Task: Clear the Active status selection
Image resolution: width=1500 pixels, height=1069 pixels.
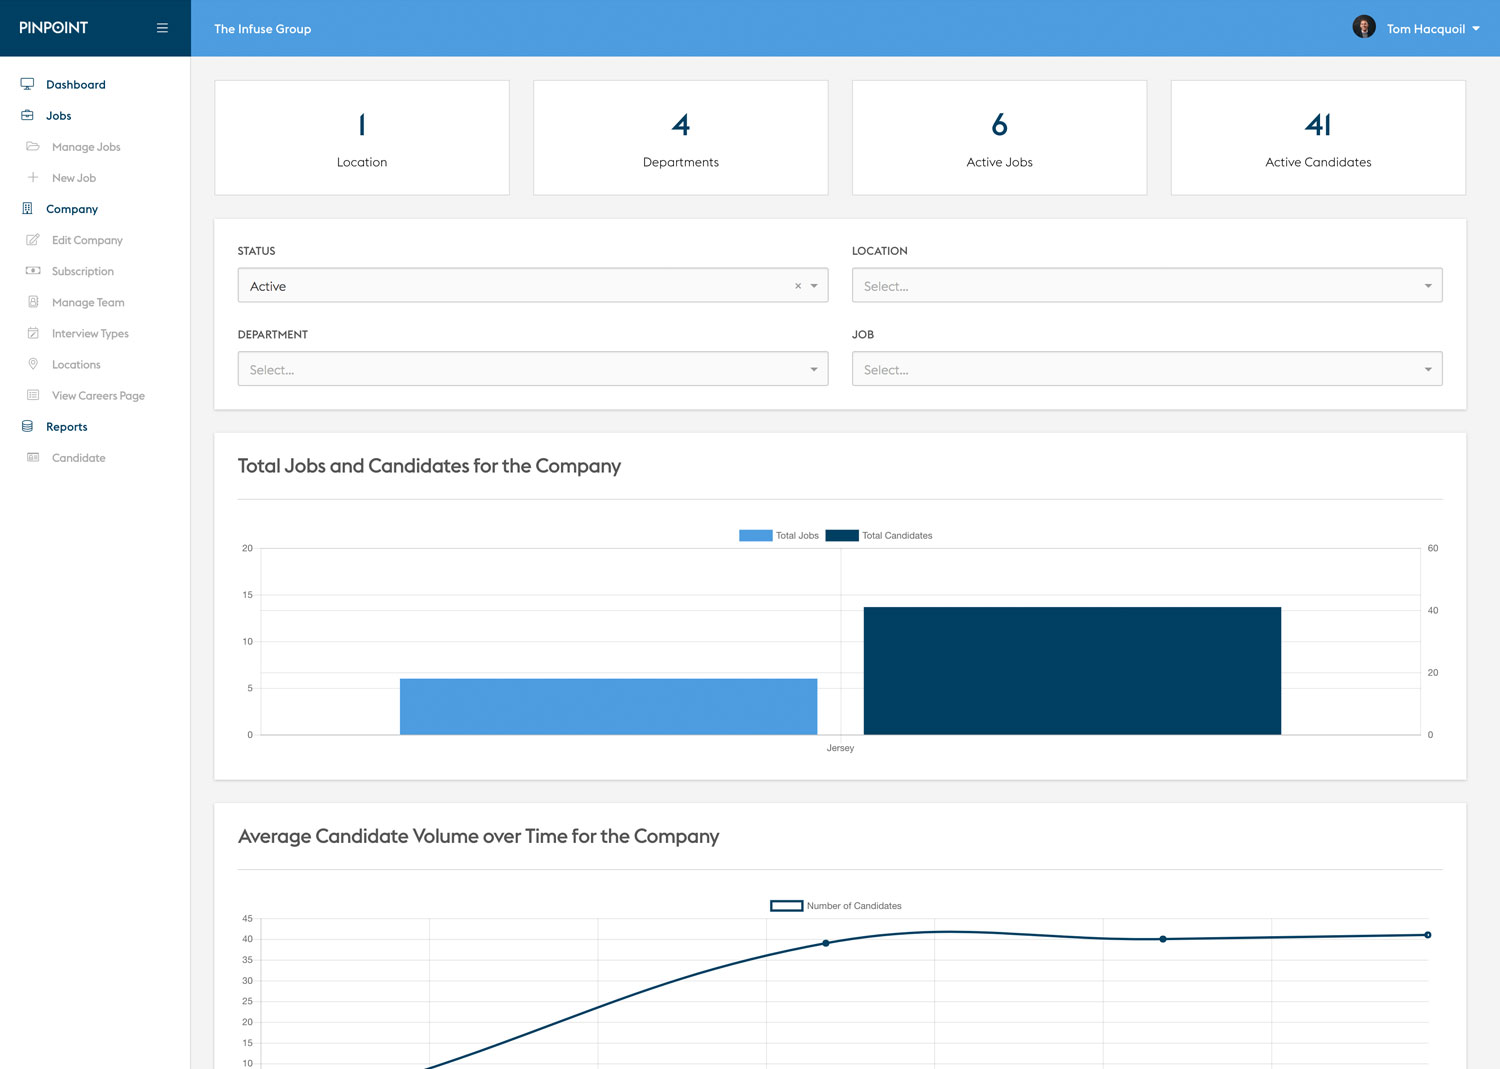Action: 798,286
